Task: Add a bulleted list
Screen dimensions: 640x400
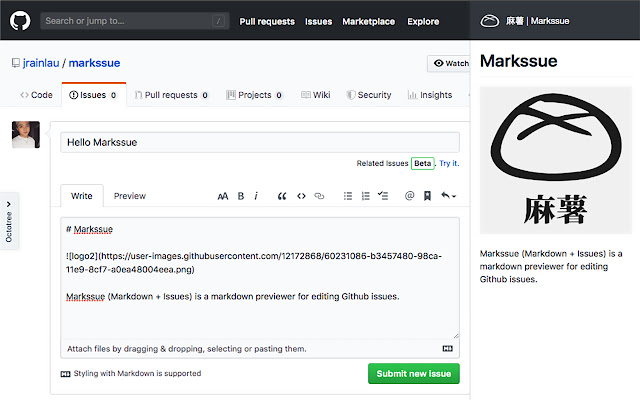Action: click(x=348, y=196)
